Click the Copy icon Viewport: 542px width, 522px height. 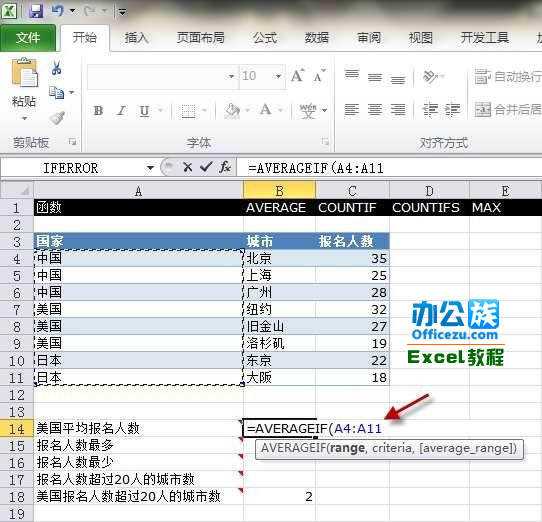(56, 92)
